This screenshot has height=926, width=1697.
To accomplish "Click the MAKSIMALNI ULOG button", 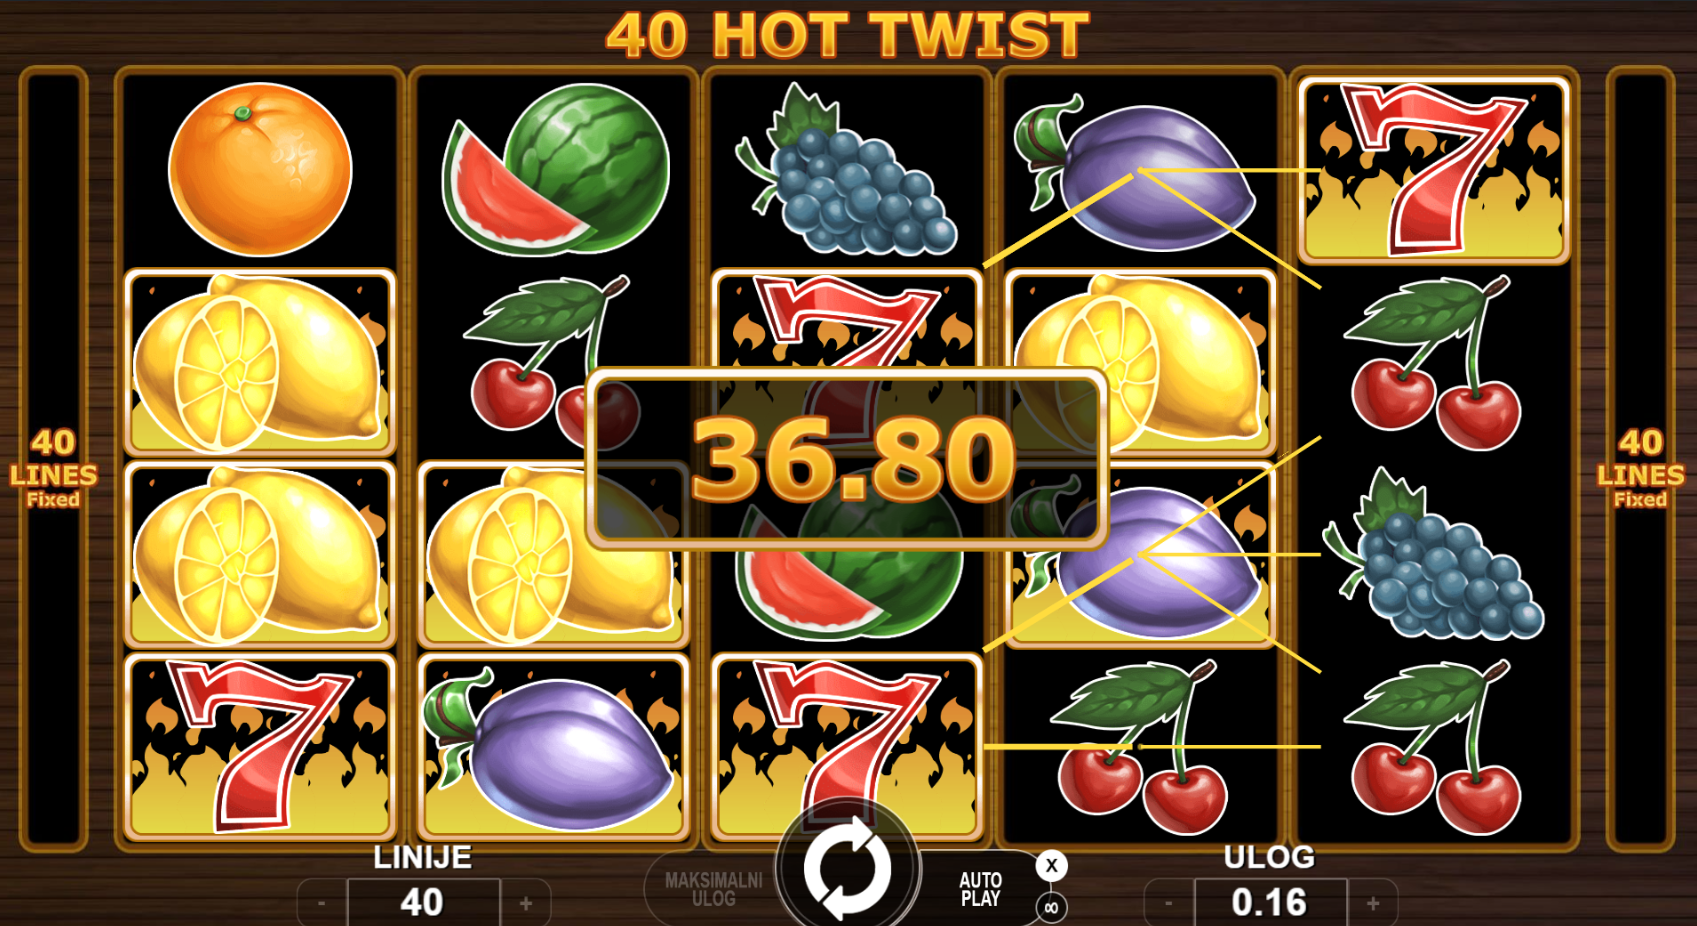I will coord(713,889).
